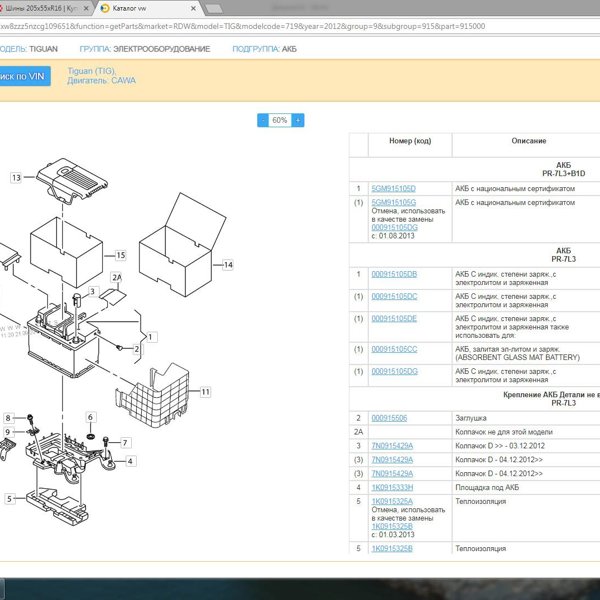
Task: Click the 2A row Колпачок не для этой модели
Action: [x=504, y=432]
